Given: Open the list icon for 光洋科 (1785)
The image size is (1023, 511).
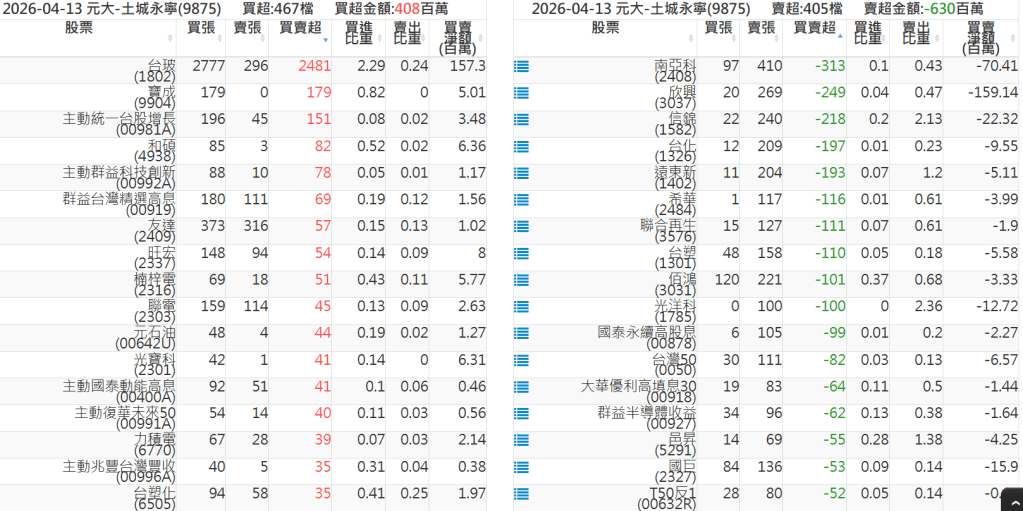Looking at the screenshot, I should tap(521, 306).
